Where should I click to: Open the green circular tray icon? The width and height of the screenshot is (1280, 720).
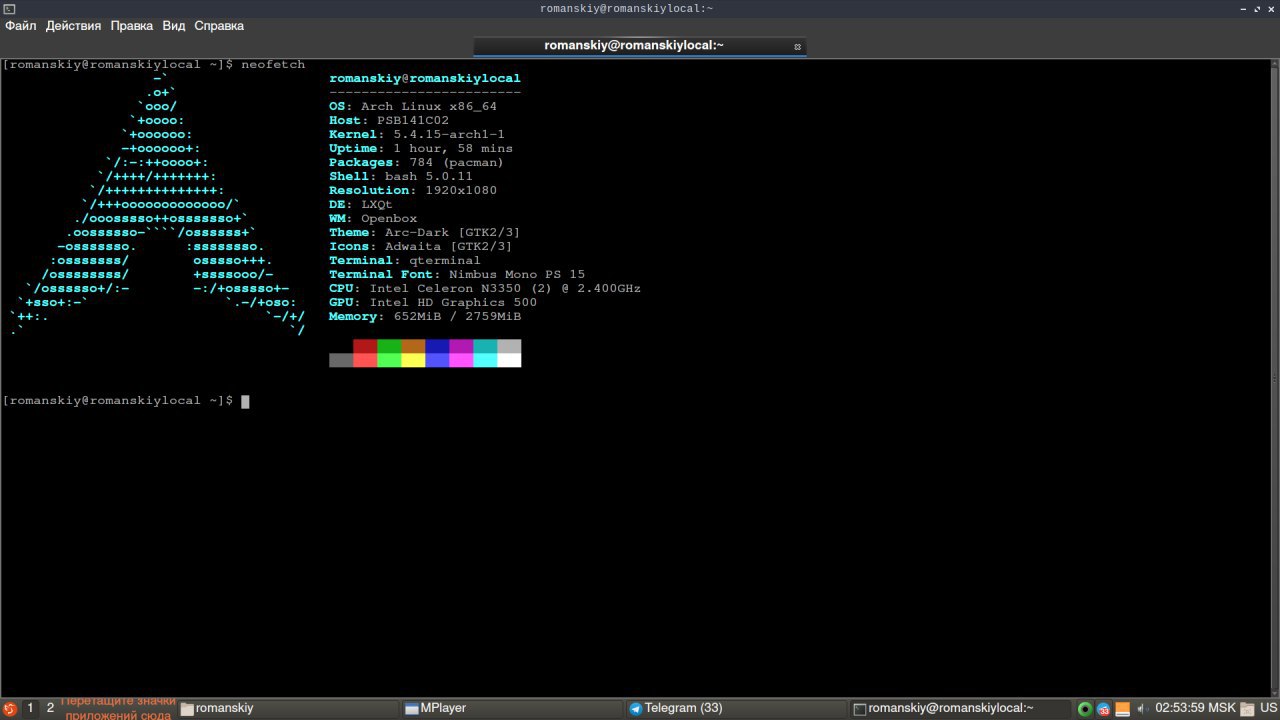(1085, 709)
